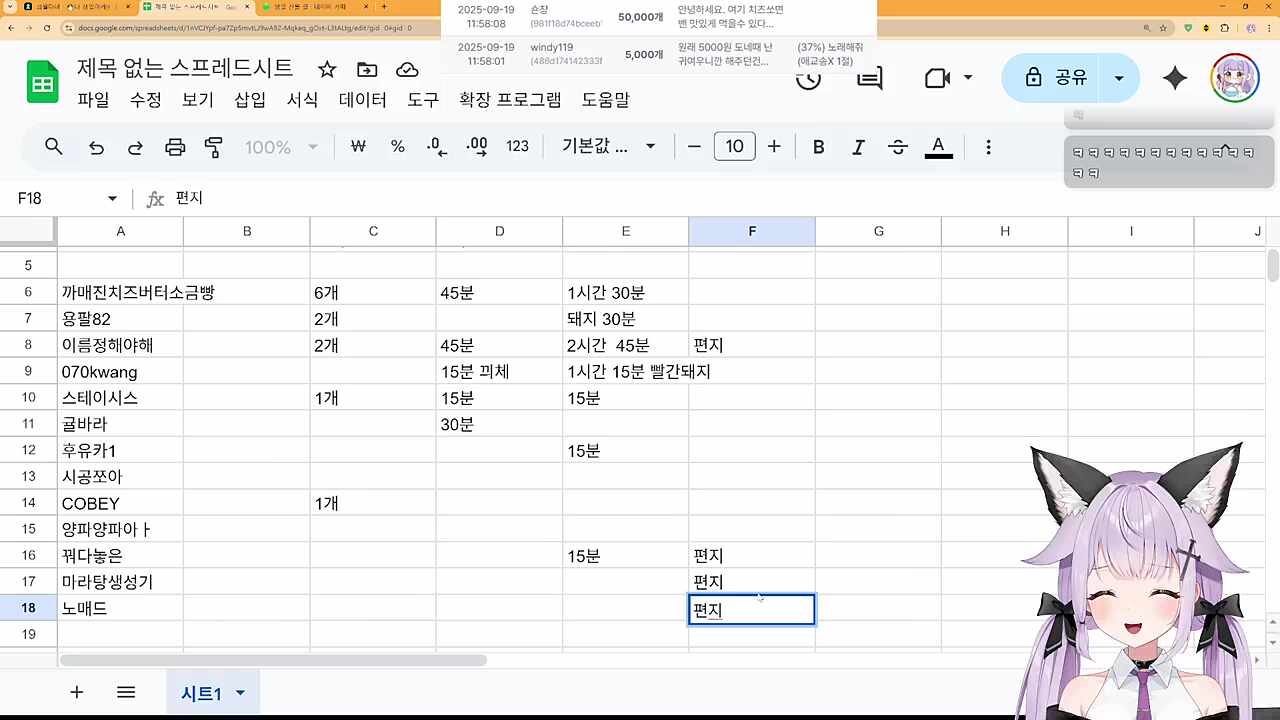Print the spreadsheet
The height and width of the screenshot is (720, 1280).
click(175, 147)
